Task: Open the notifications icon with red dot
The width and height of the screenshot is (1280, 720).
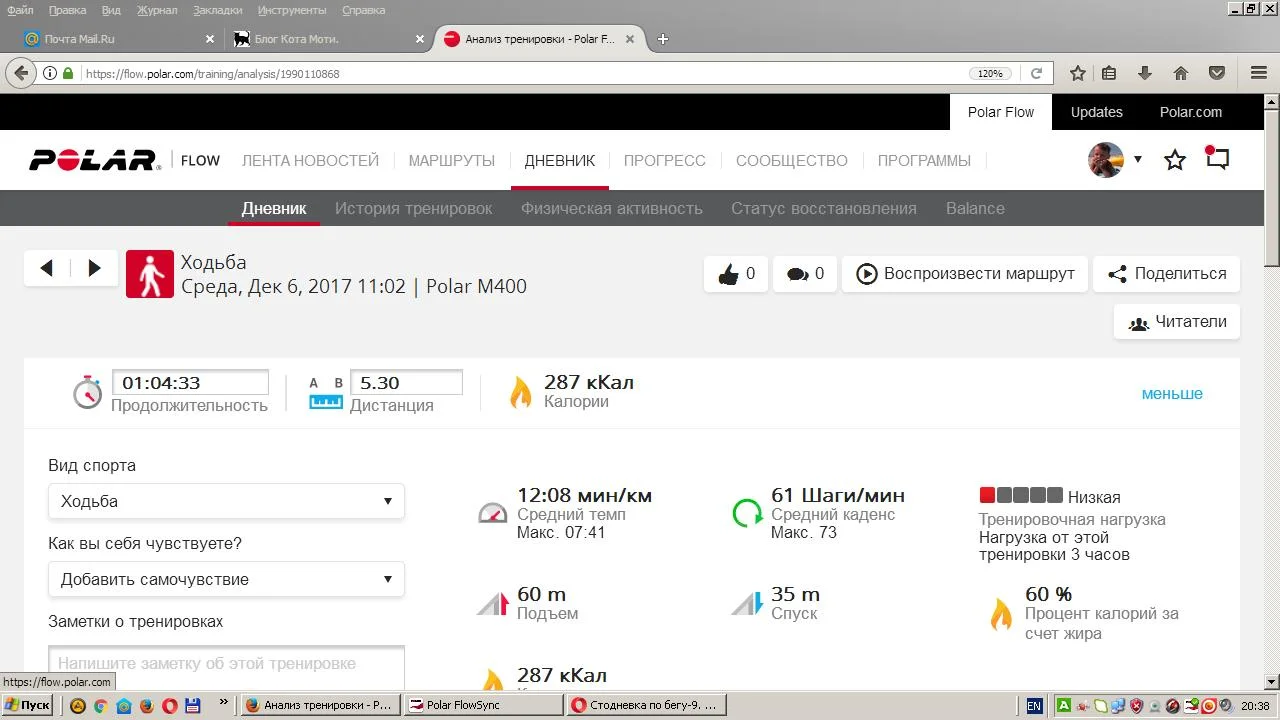Action: pos(1217,159)
